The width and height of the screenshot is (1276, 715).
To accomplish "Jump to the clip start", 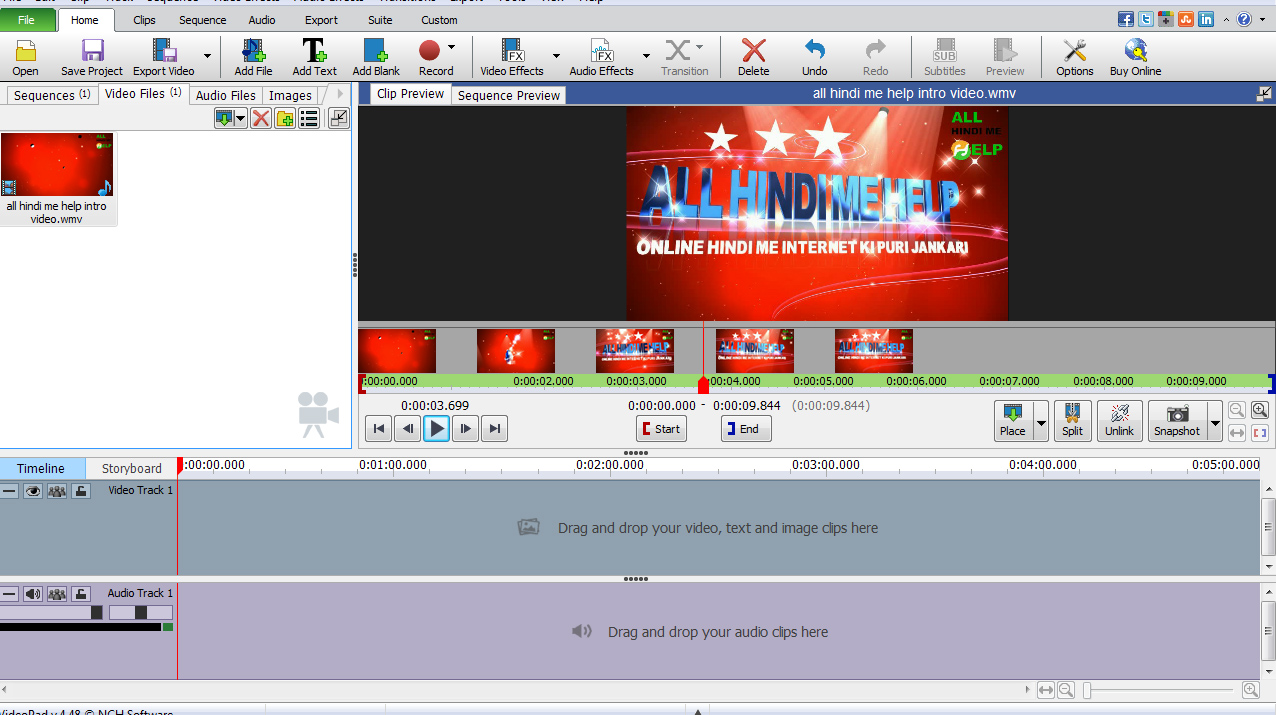I will (378, 429).
